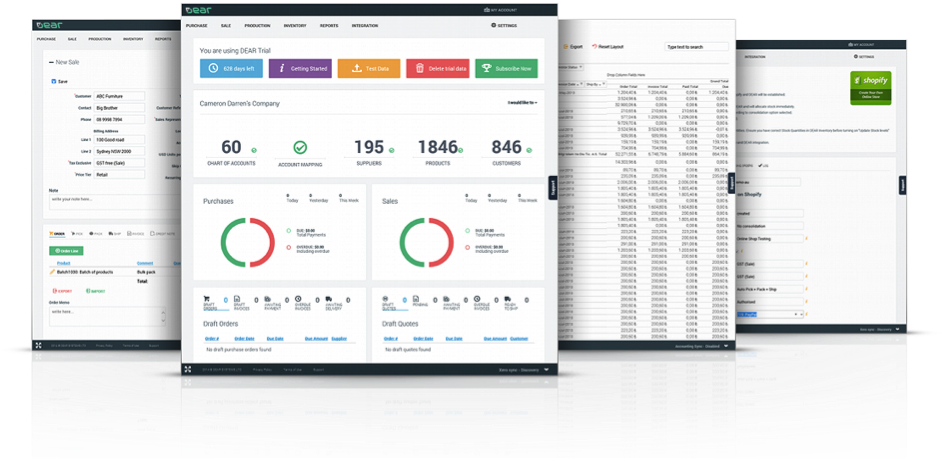Screen dimensions: 942x459
Task: Open the Integration menu
Action: (x=366, y=24)
